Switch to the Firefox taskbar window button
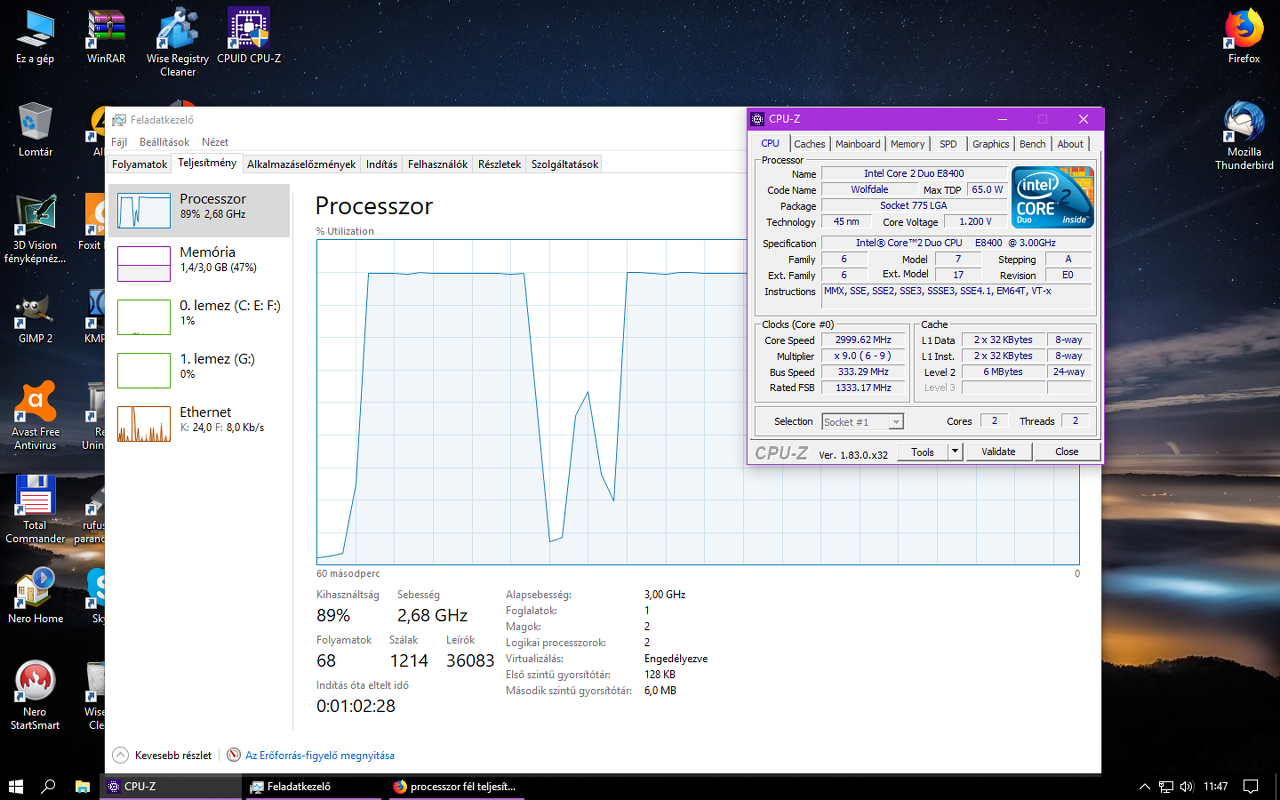The height and width of the screenshot is (800, 1280). tap(458, 786)
